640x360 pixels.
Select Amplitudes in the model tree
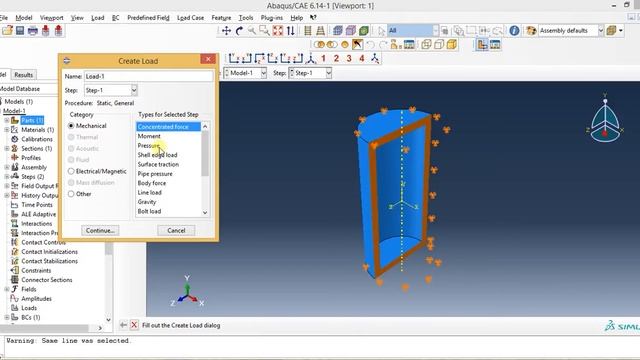point(36,299)
